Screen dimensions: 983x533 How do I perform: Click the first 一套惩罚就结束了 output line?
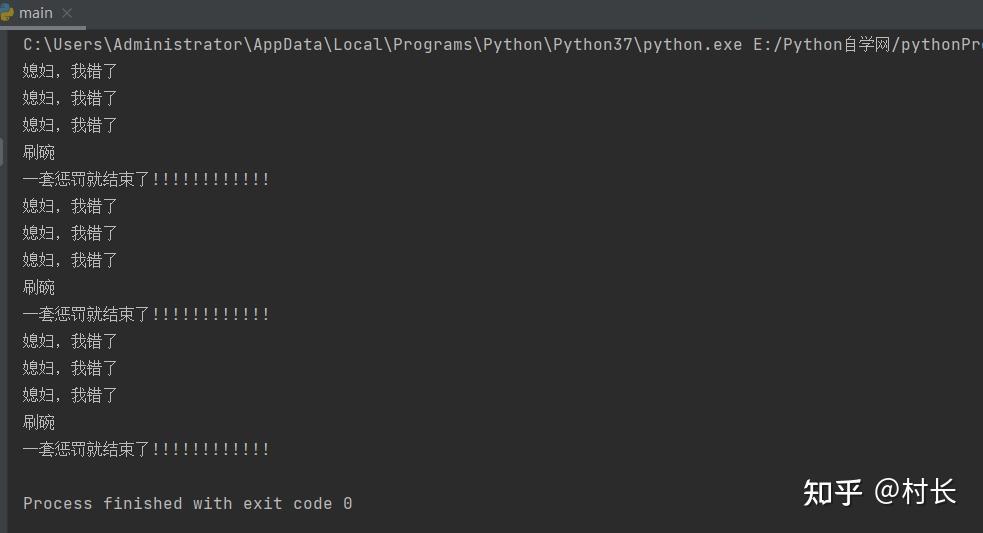click(x=146, y=179)
